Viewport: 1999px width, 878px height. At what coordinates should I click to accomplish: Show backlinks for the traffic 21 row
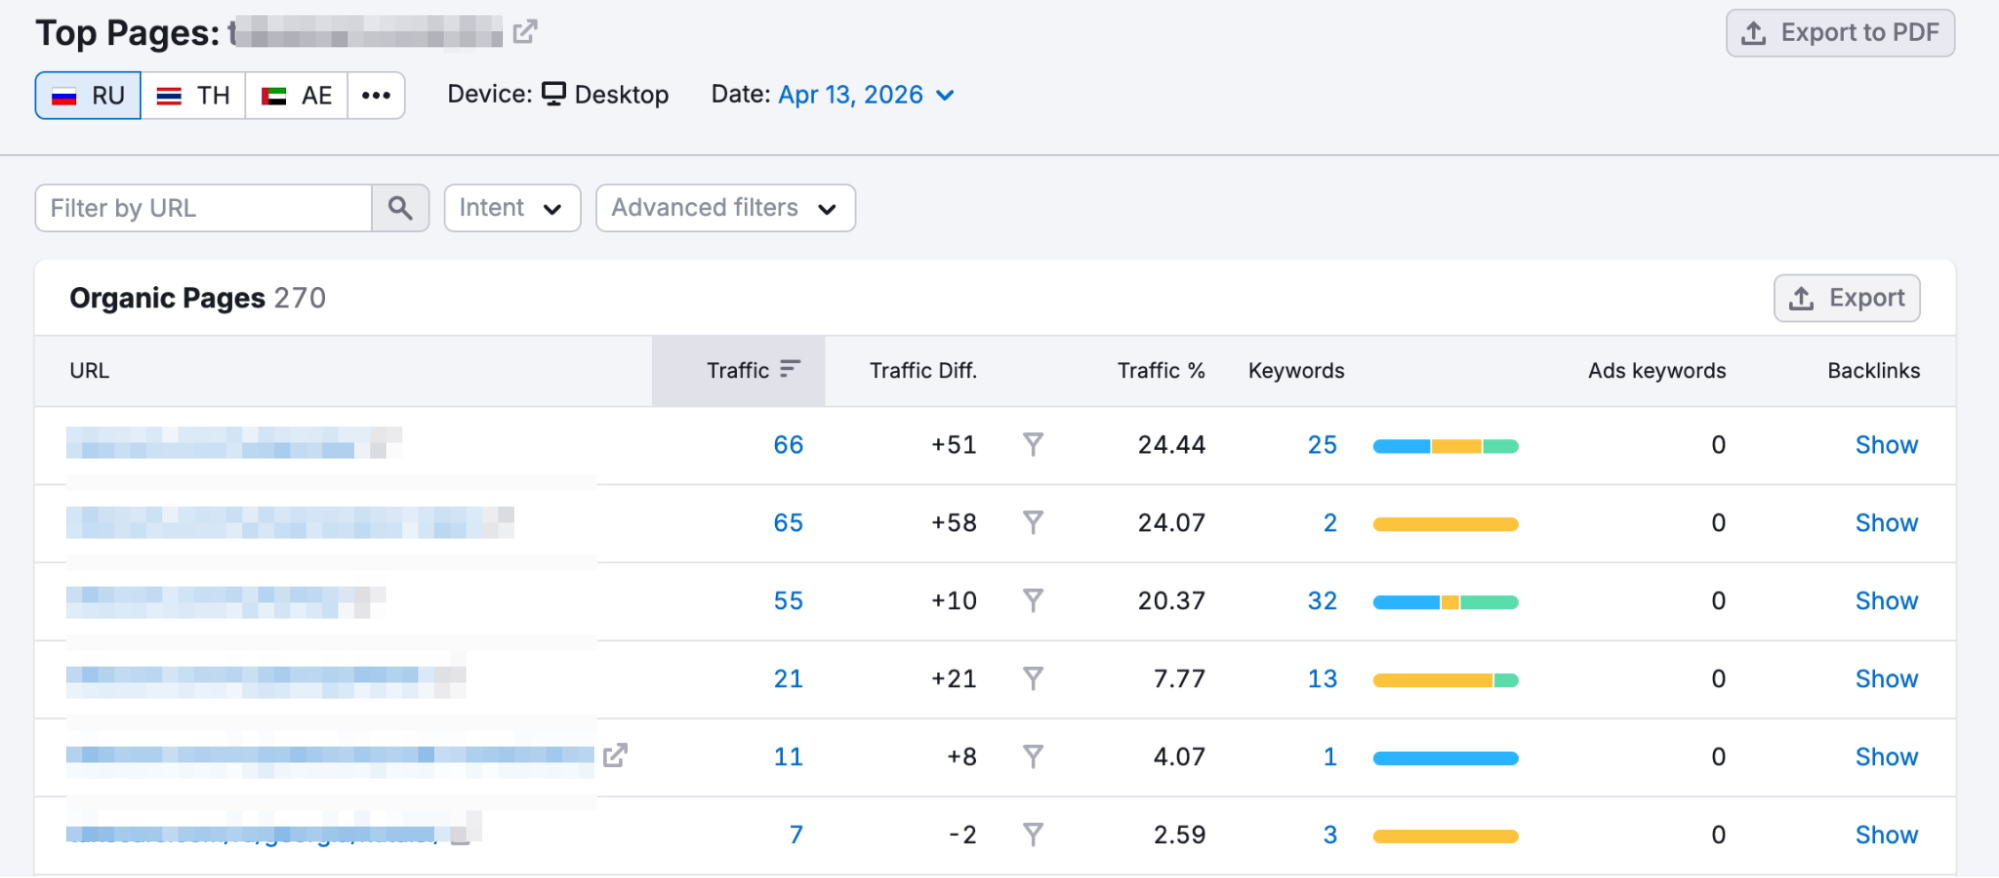click(1887, 679)
